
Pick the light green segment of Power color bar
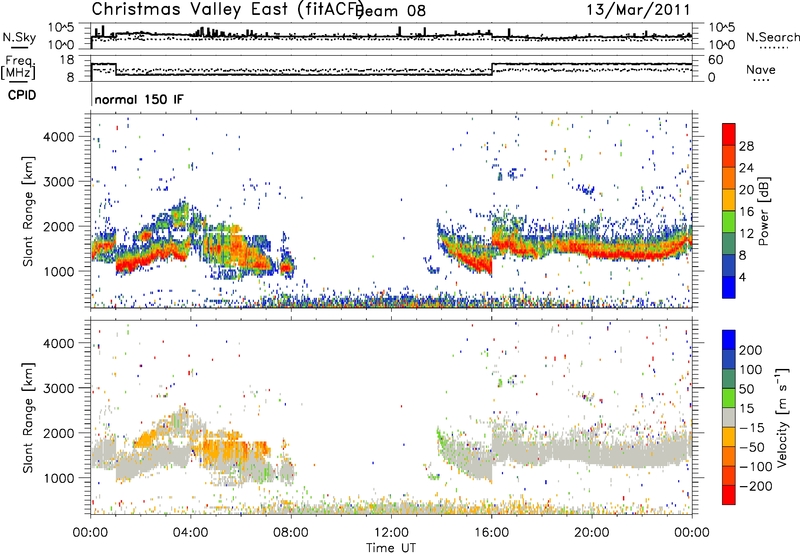click(729, 222)
